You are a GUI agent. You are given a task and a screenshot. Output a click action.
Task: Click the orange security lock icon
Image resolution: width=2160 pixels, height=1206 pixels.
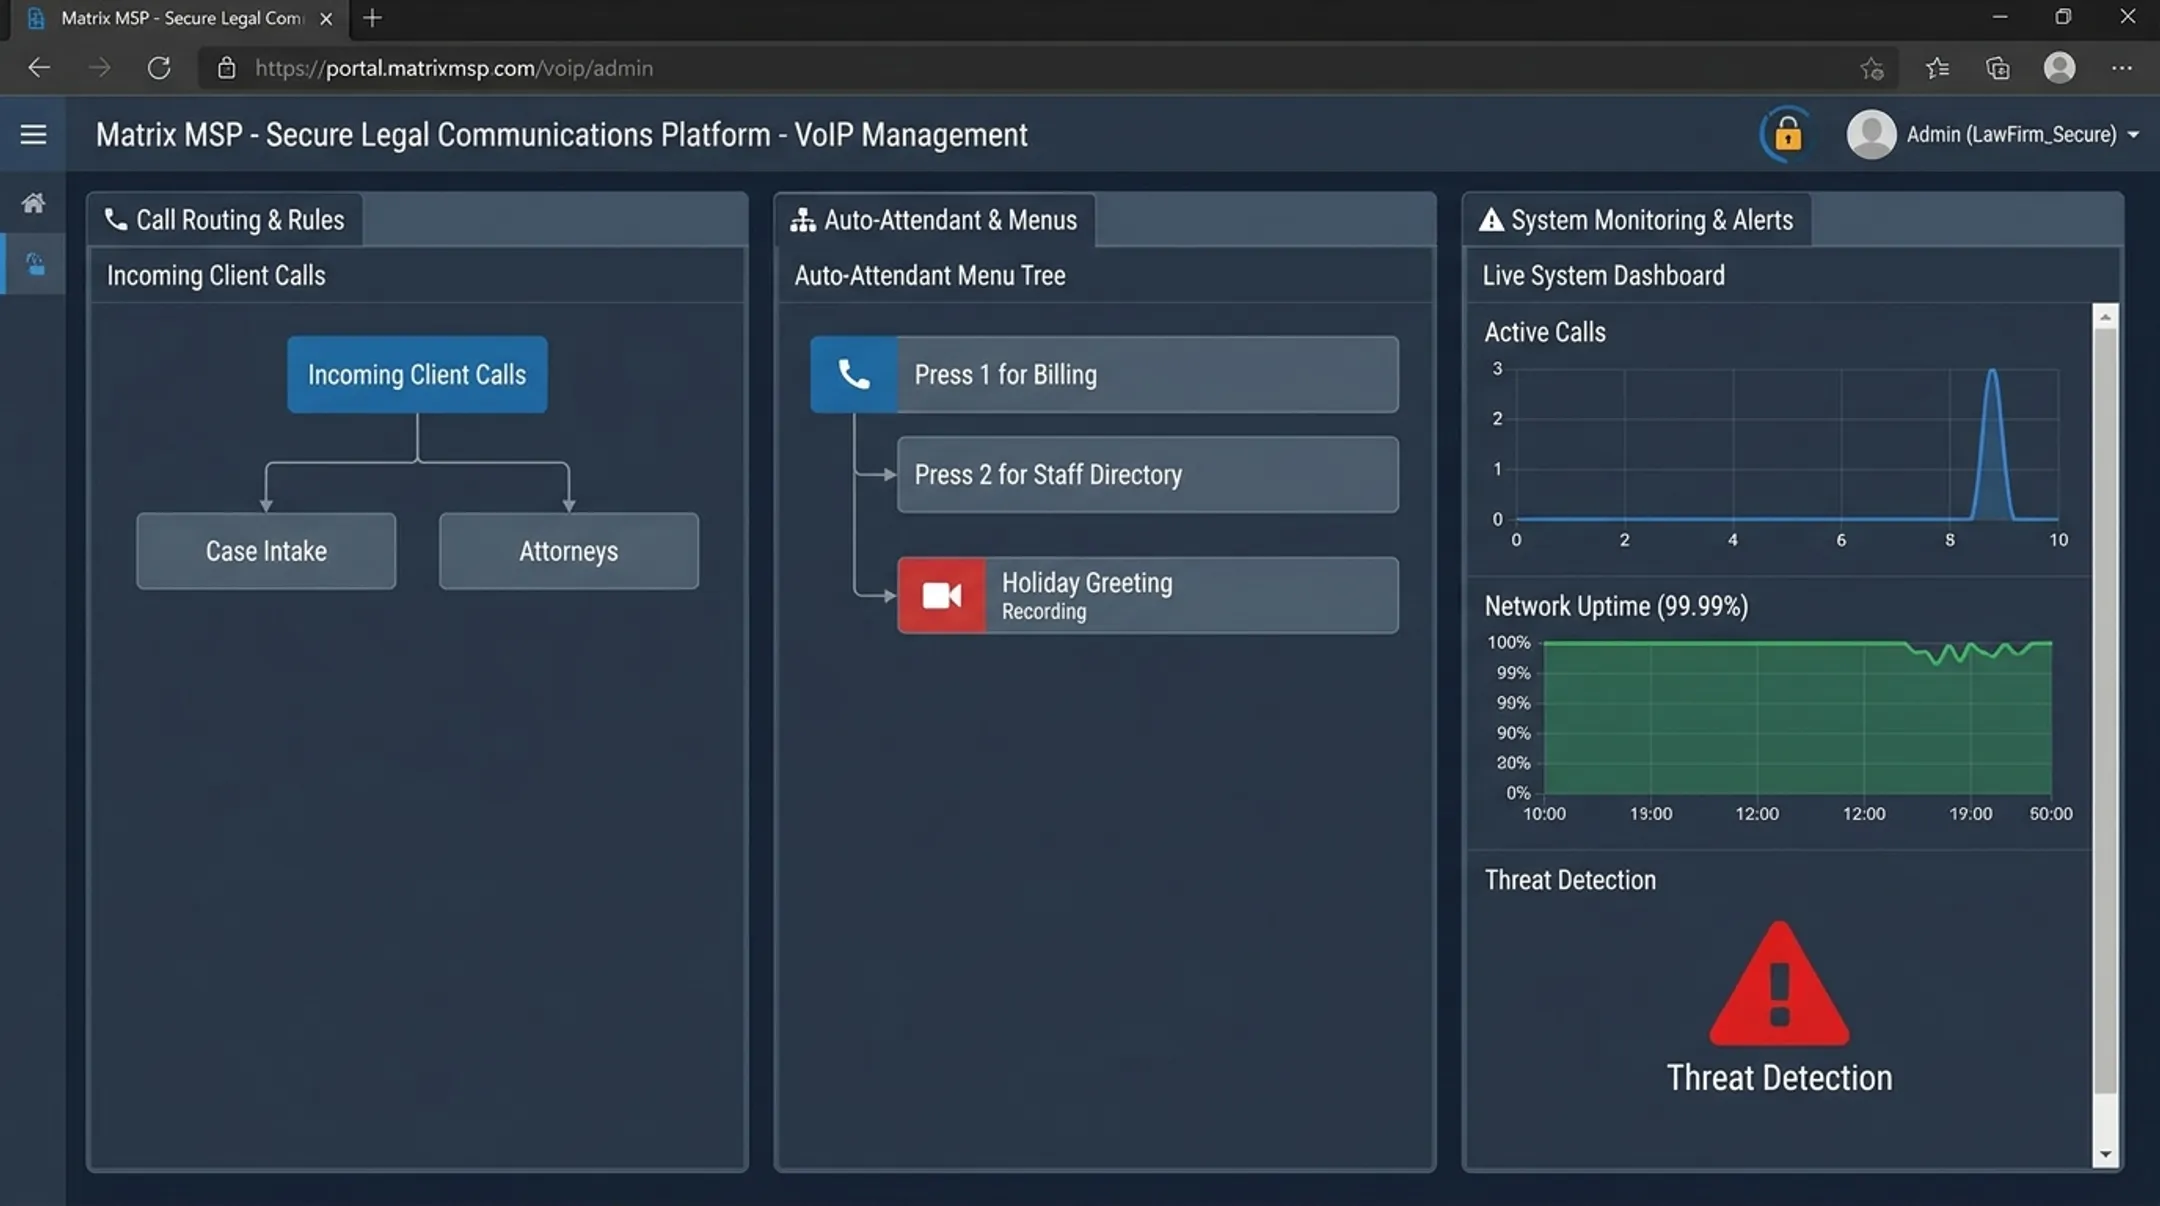tap(1787, 134)
